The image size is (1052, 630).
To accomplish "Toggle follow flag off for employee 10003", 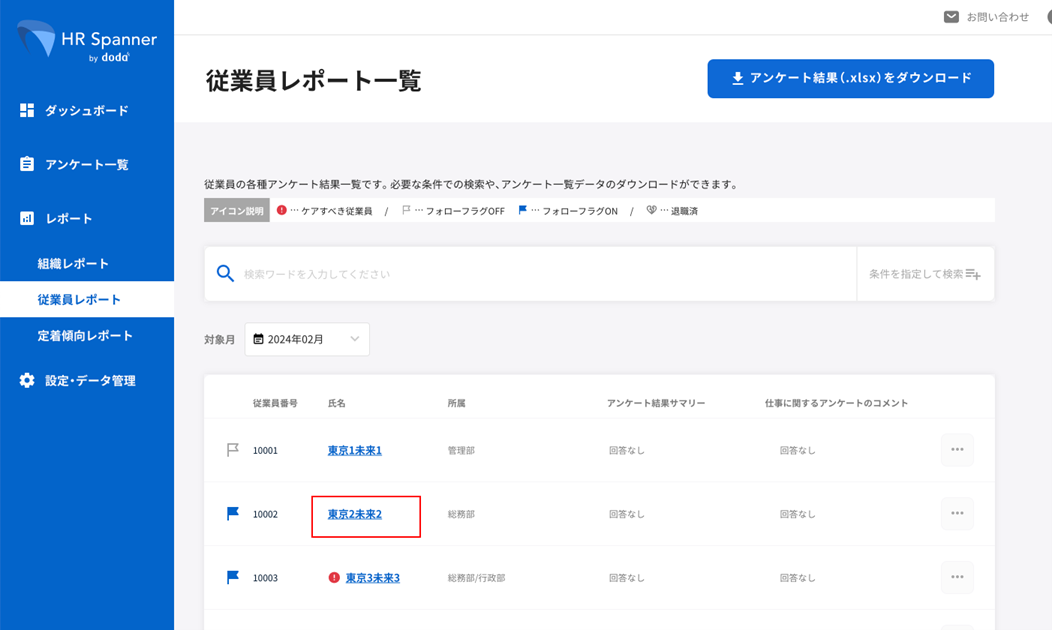I will (x=233, y=578).
